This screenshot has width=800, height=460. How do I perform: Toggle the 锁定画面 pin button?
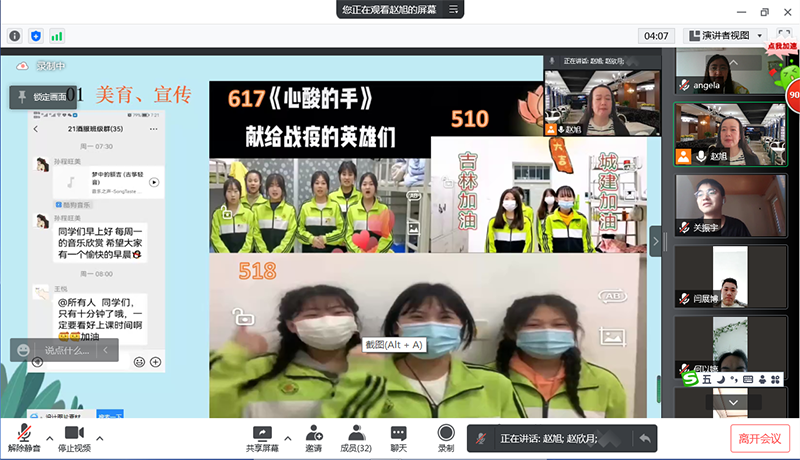(x=43, y=97)
